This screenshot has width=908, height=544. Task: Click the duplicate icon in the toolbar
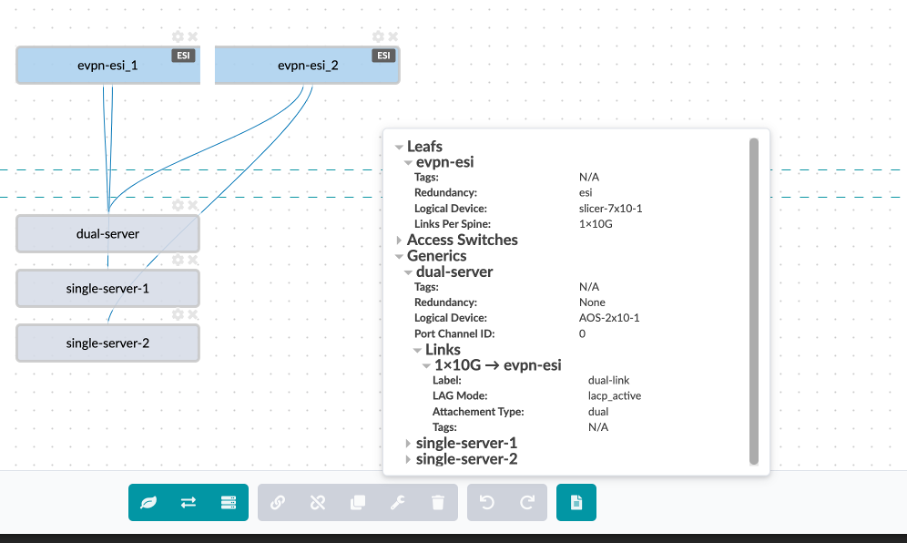point(358,503)
